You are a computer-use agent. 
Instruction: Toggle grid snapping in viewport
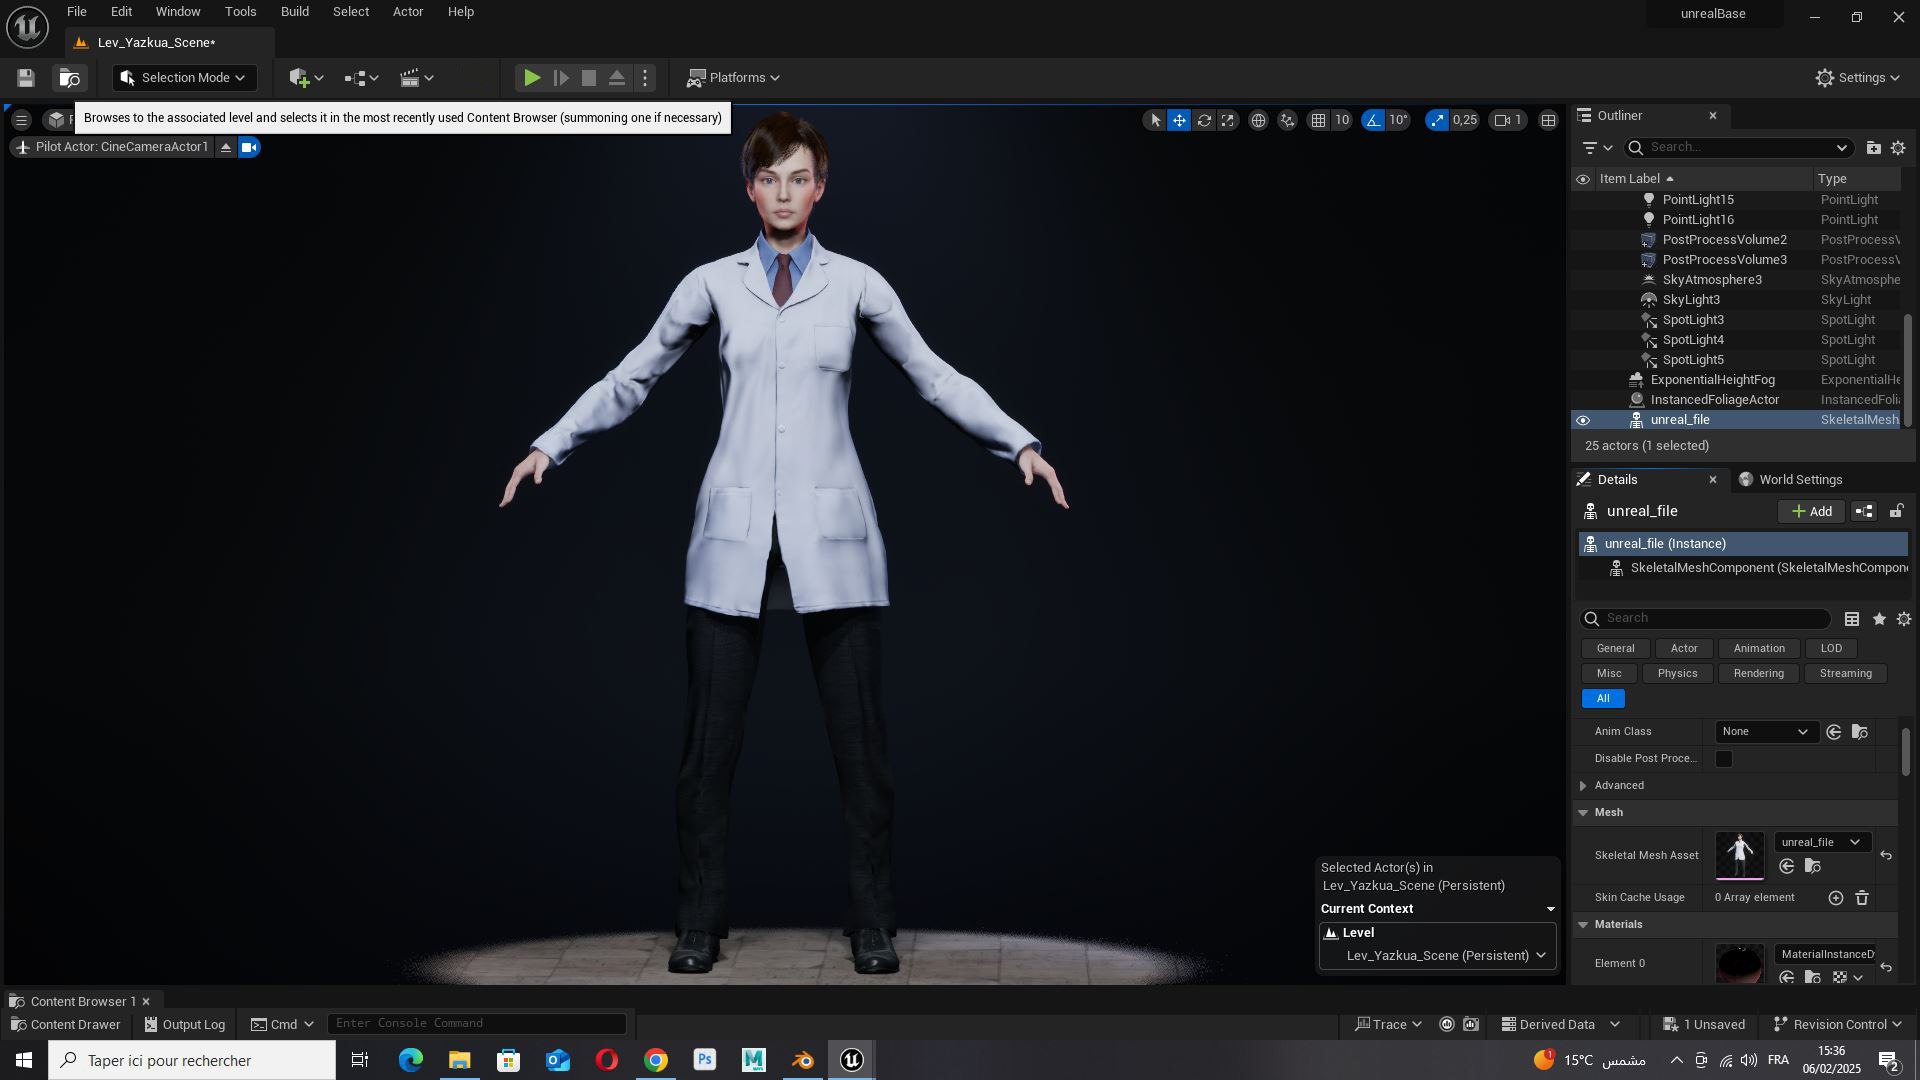coord(1319,120)
